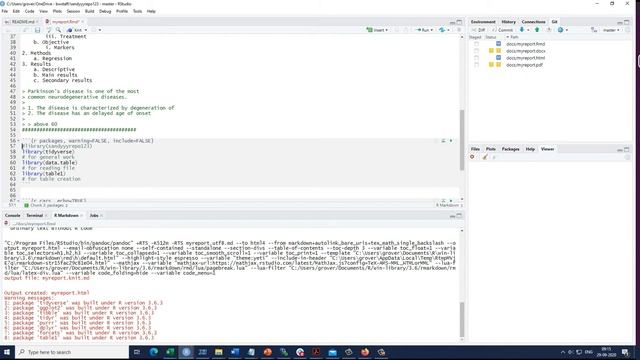Open File Explorer from the taskbar

(x=219, y=352)
